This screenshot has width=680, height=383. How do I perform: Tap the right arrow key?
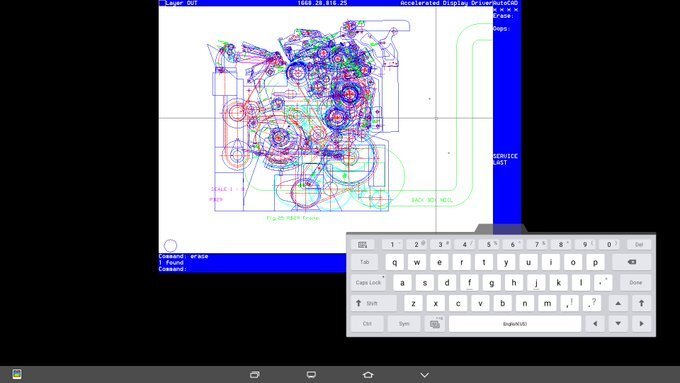pyautogui.click(x=641, y=324)
